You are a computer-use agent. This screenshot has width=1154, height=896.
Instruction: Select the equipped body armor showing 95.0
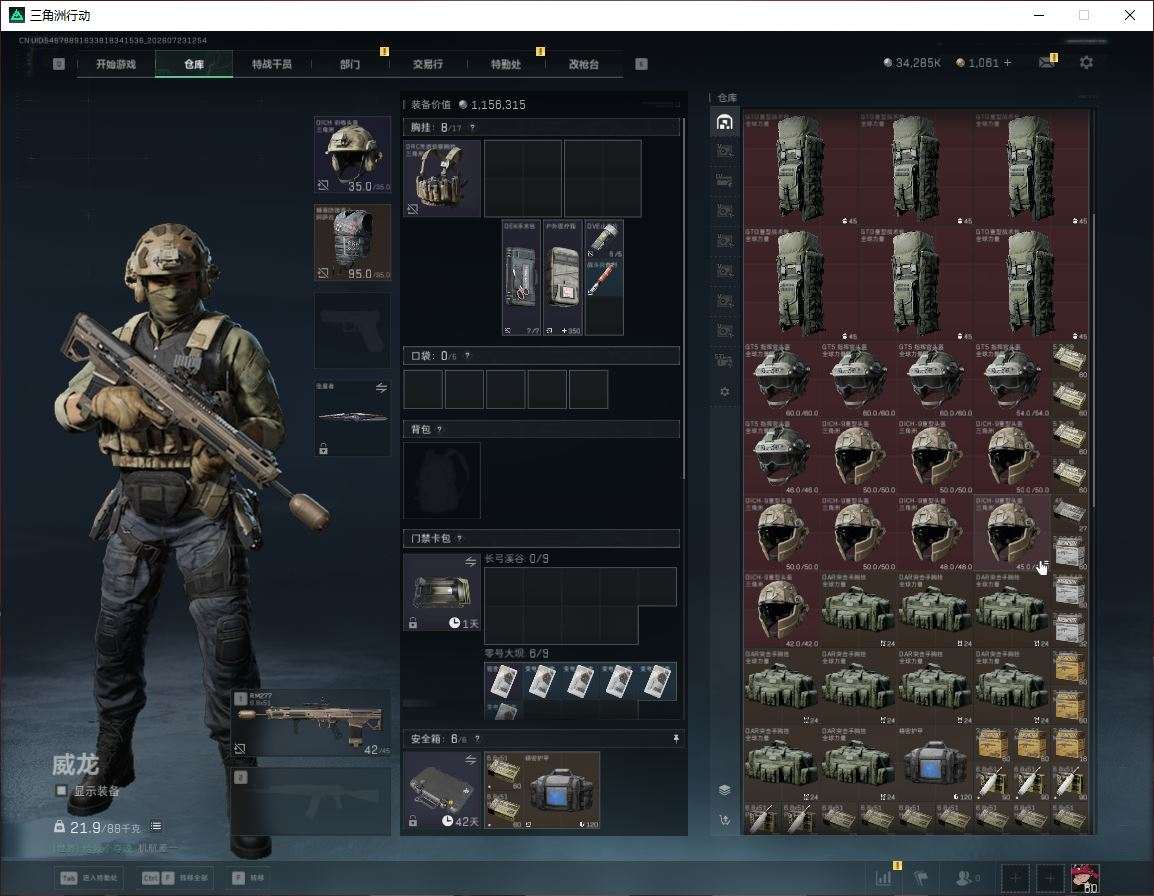coord(353,243)
